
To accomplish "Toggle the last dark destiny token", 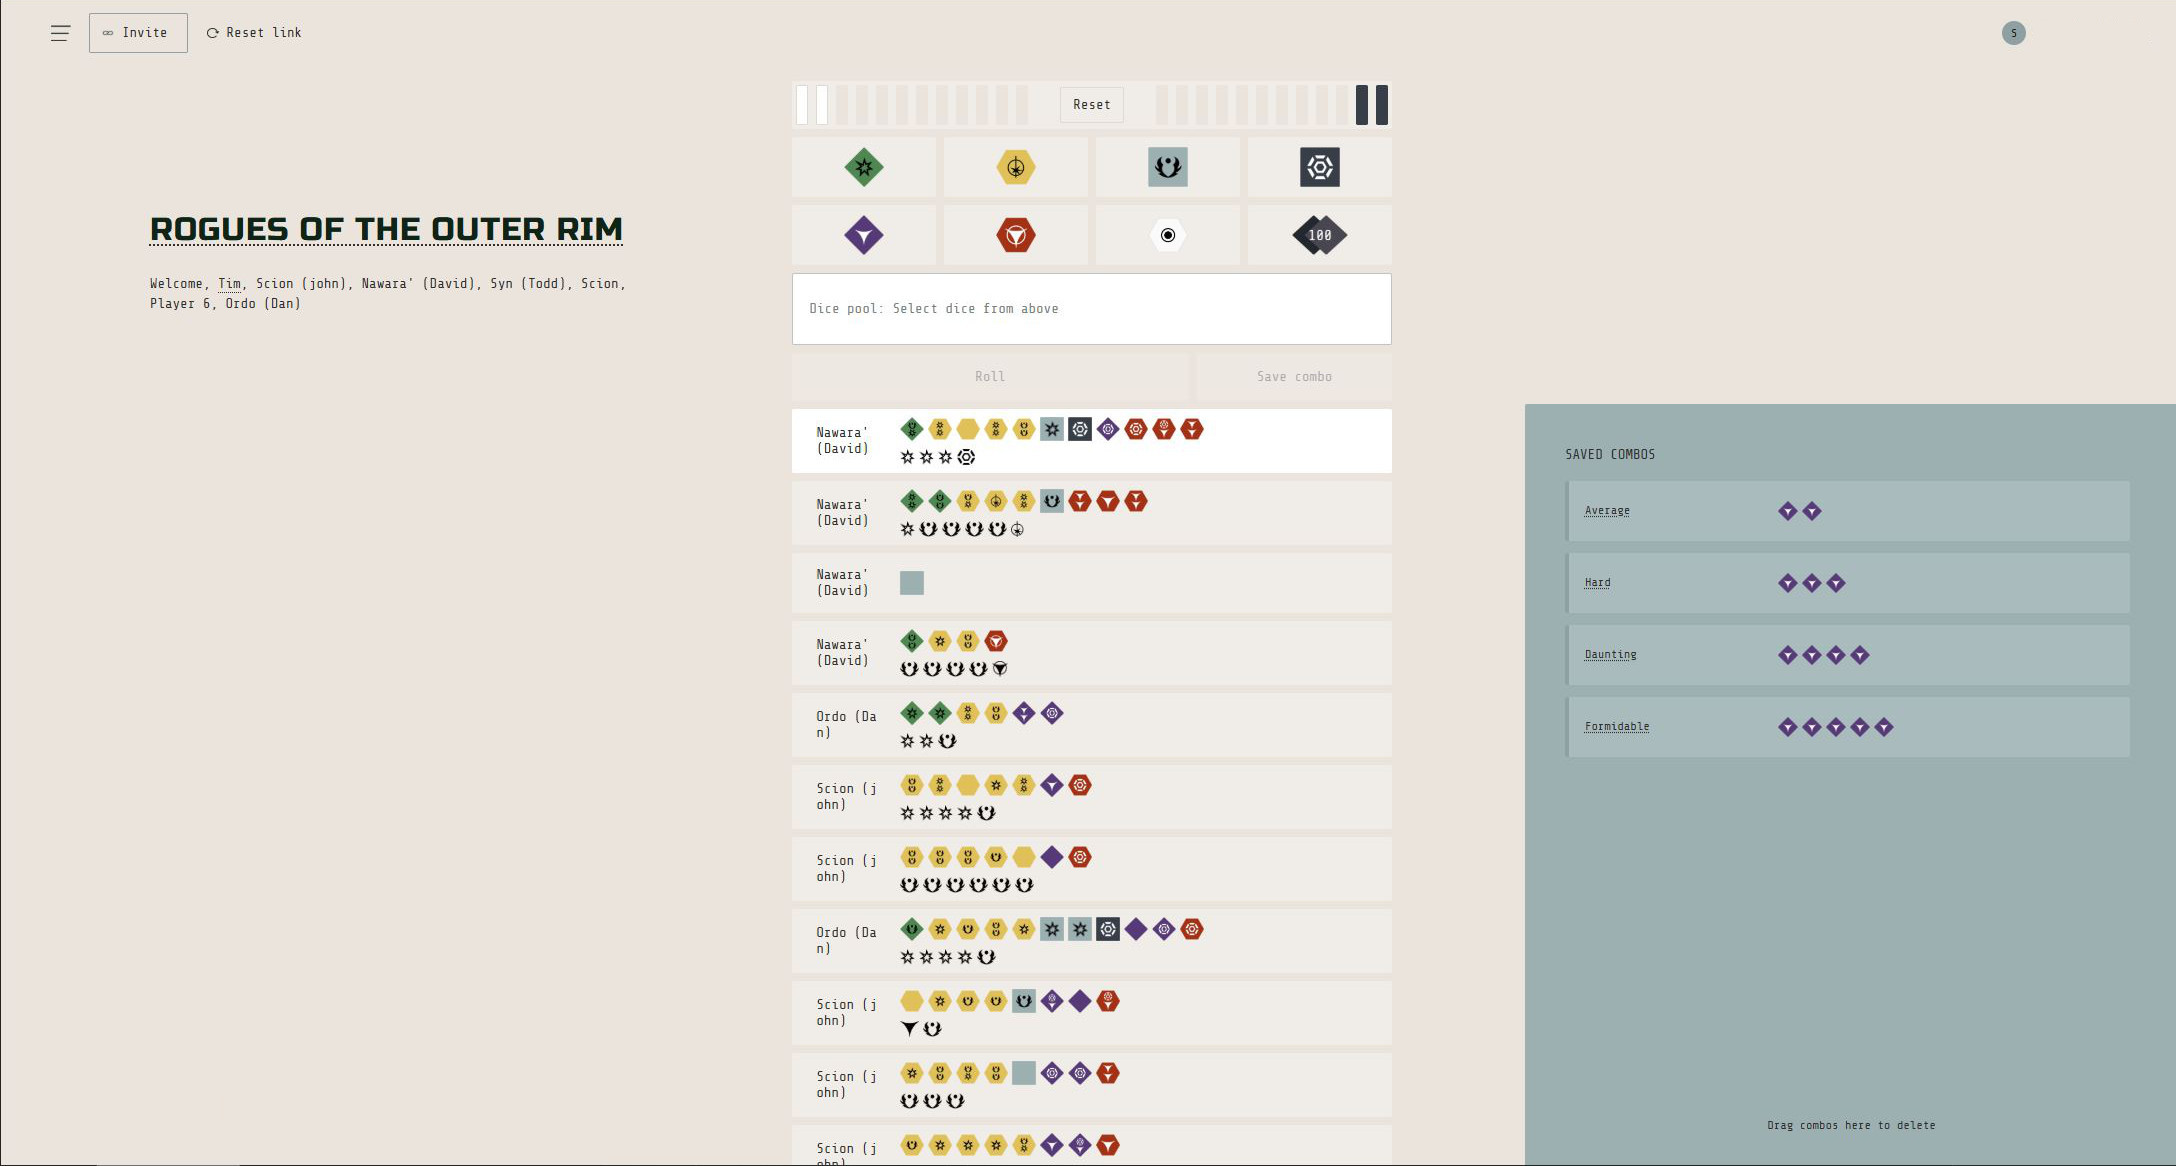I will pos(1382,105).
